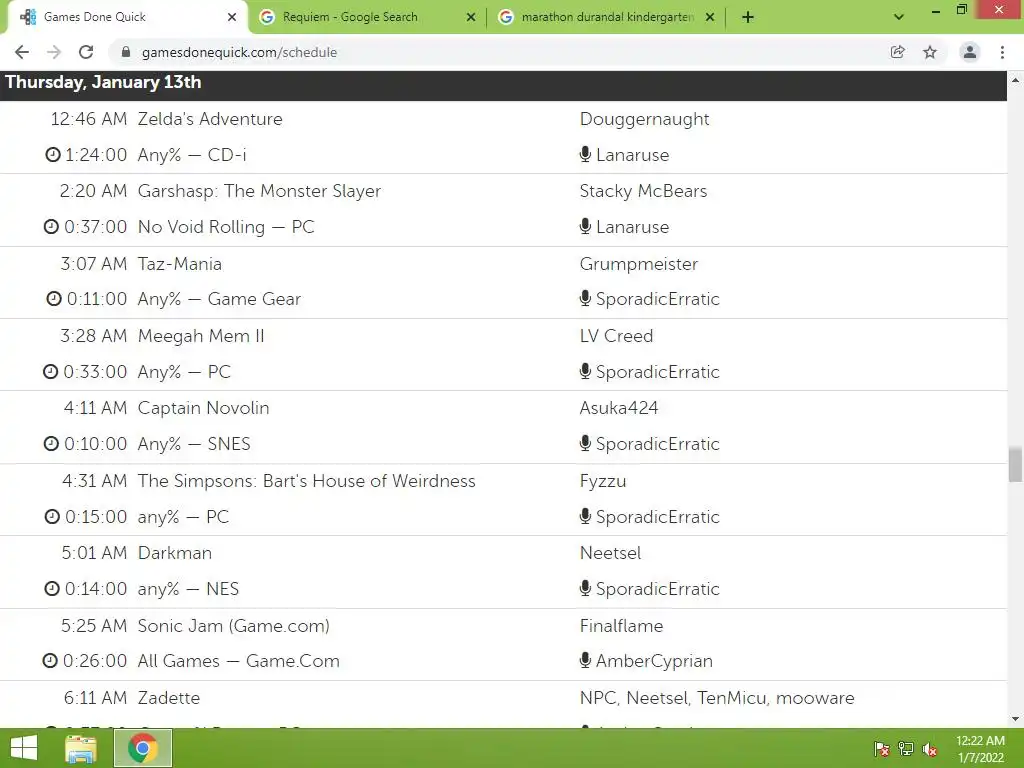Click runner name Douggernaught

click(645, 119)
